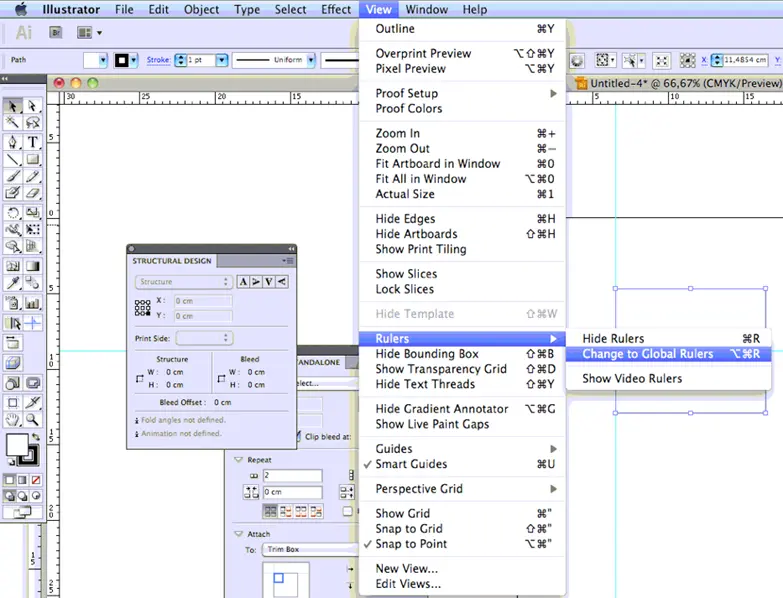Set toolbox fill to None
The image size is (783, 598).
(x=36, y=480)
